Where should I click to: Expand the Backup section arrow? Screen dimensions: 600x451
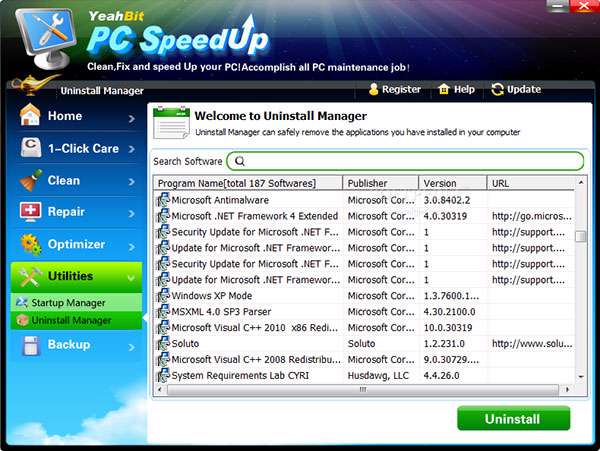[132, 345]
